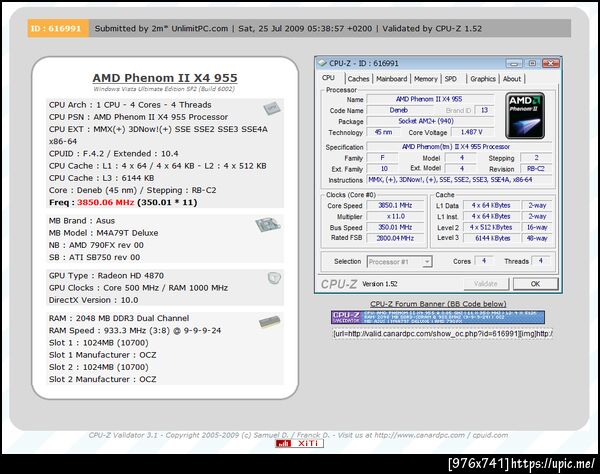The height and width of the screenshot is (474, 600).
Task: Minimize the CPU-Z window
Action: tap(515, 63)
